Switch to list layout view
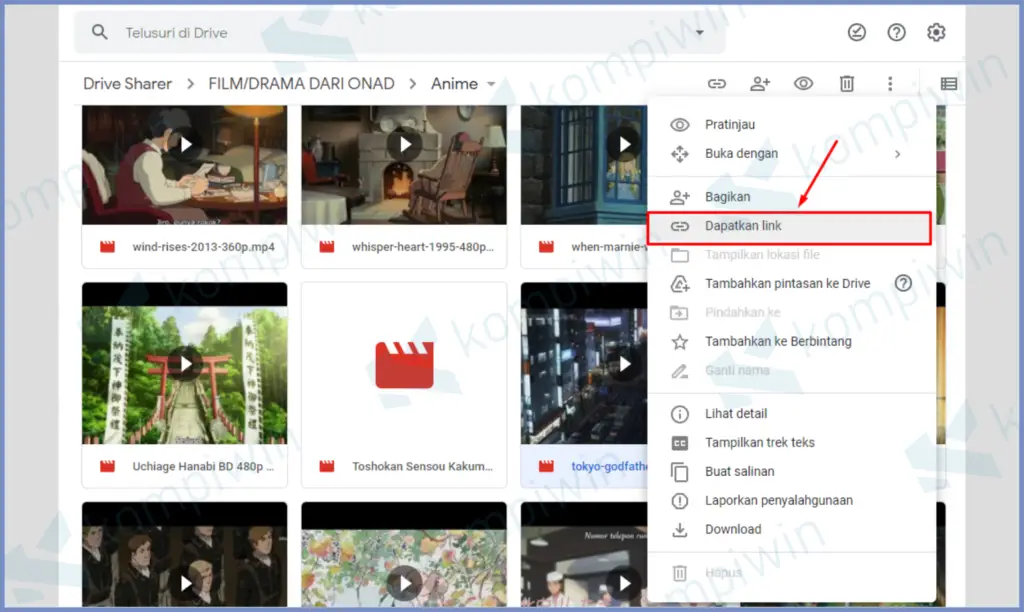Viewport: 1024px width, 612px height. click(948, 84)
